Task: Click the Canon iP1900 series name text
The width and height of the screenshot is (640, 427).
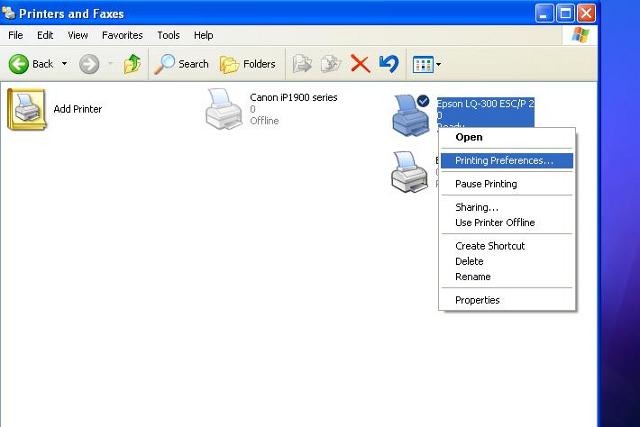Action: (293, 98)
